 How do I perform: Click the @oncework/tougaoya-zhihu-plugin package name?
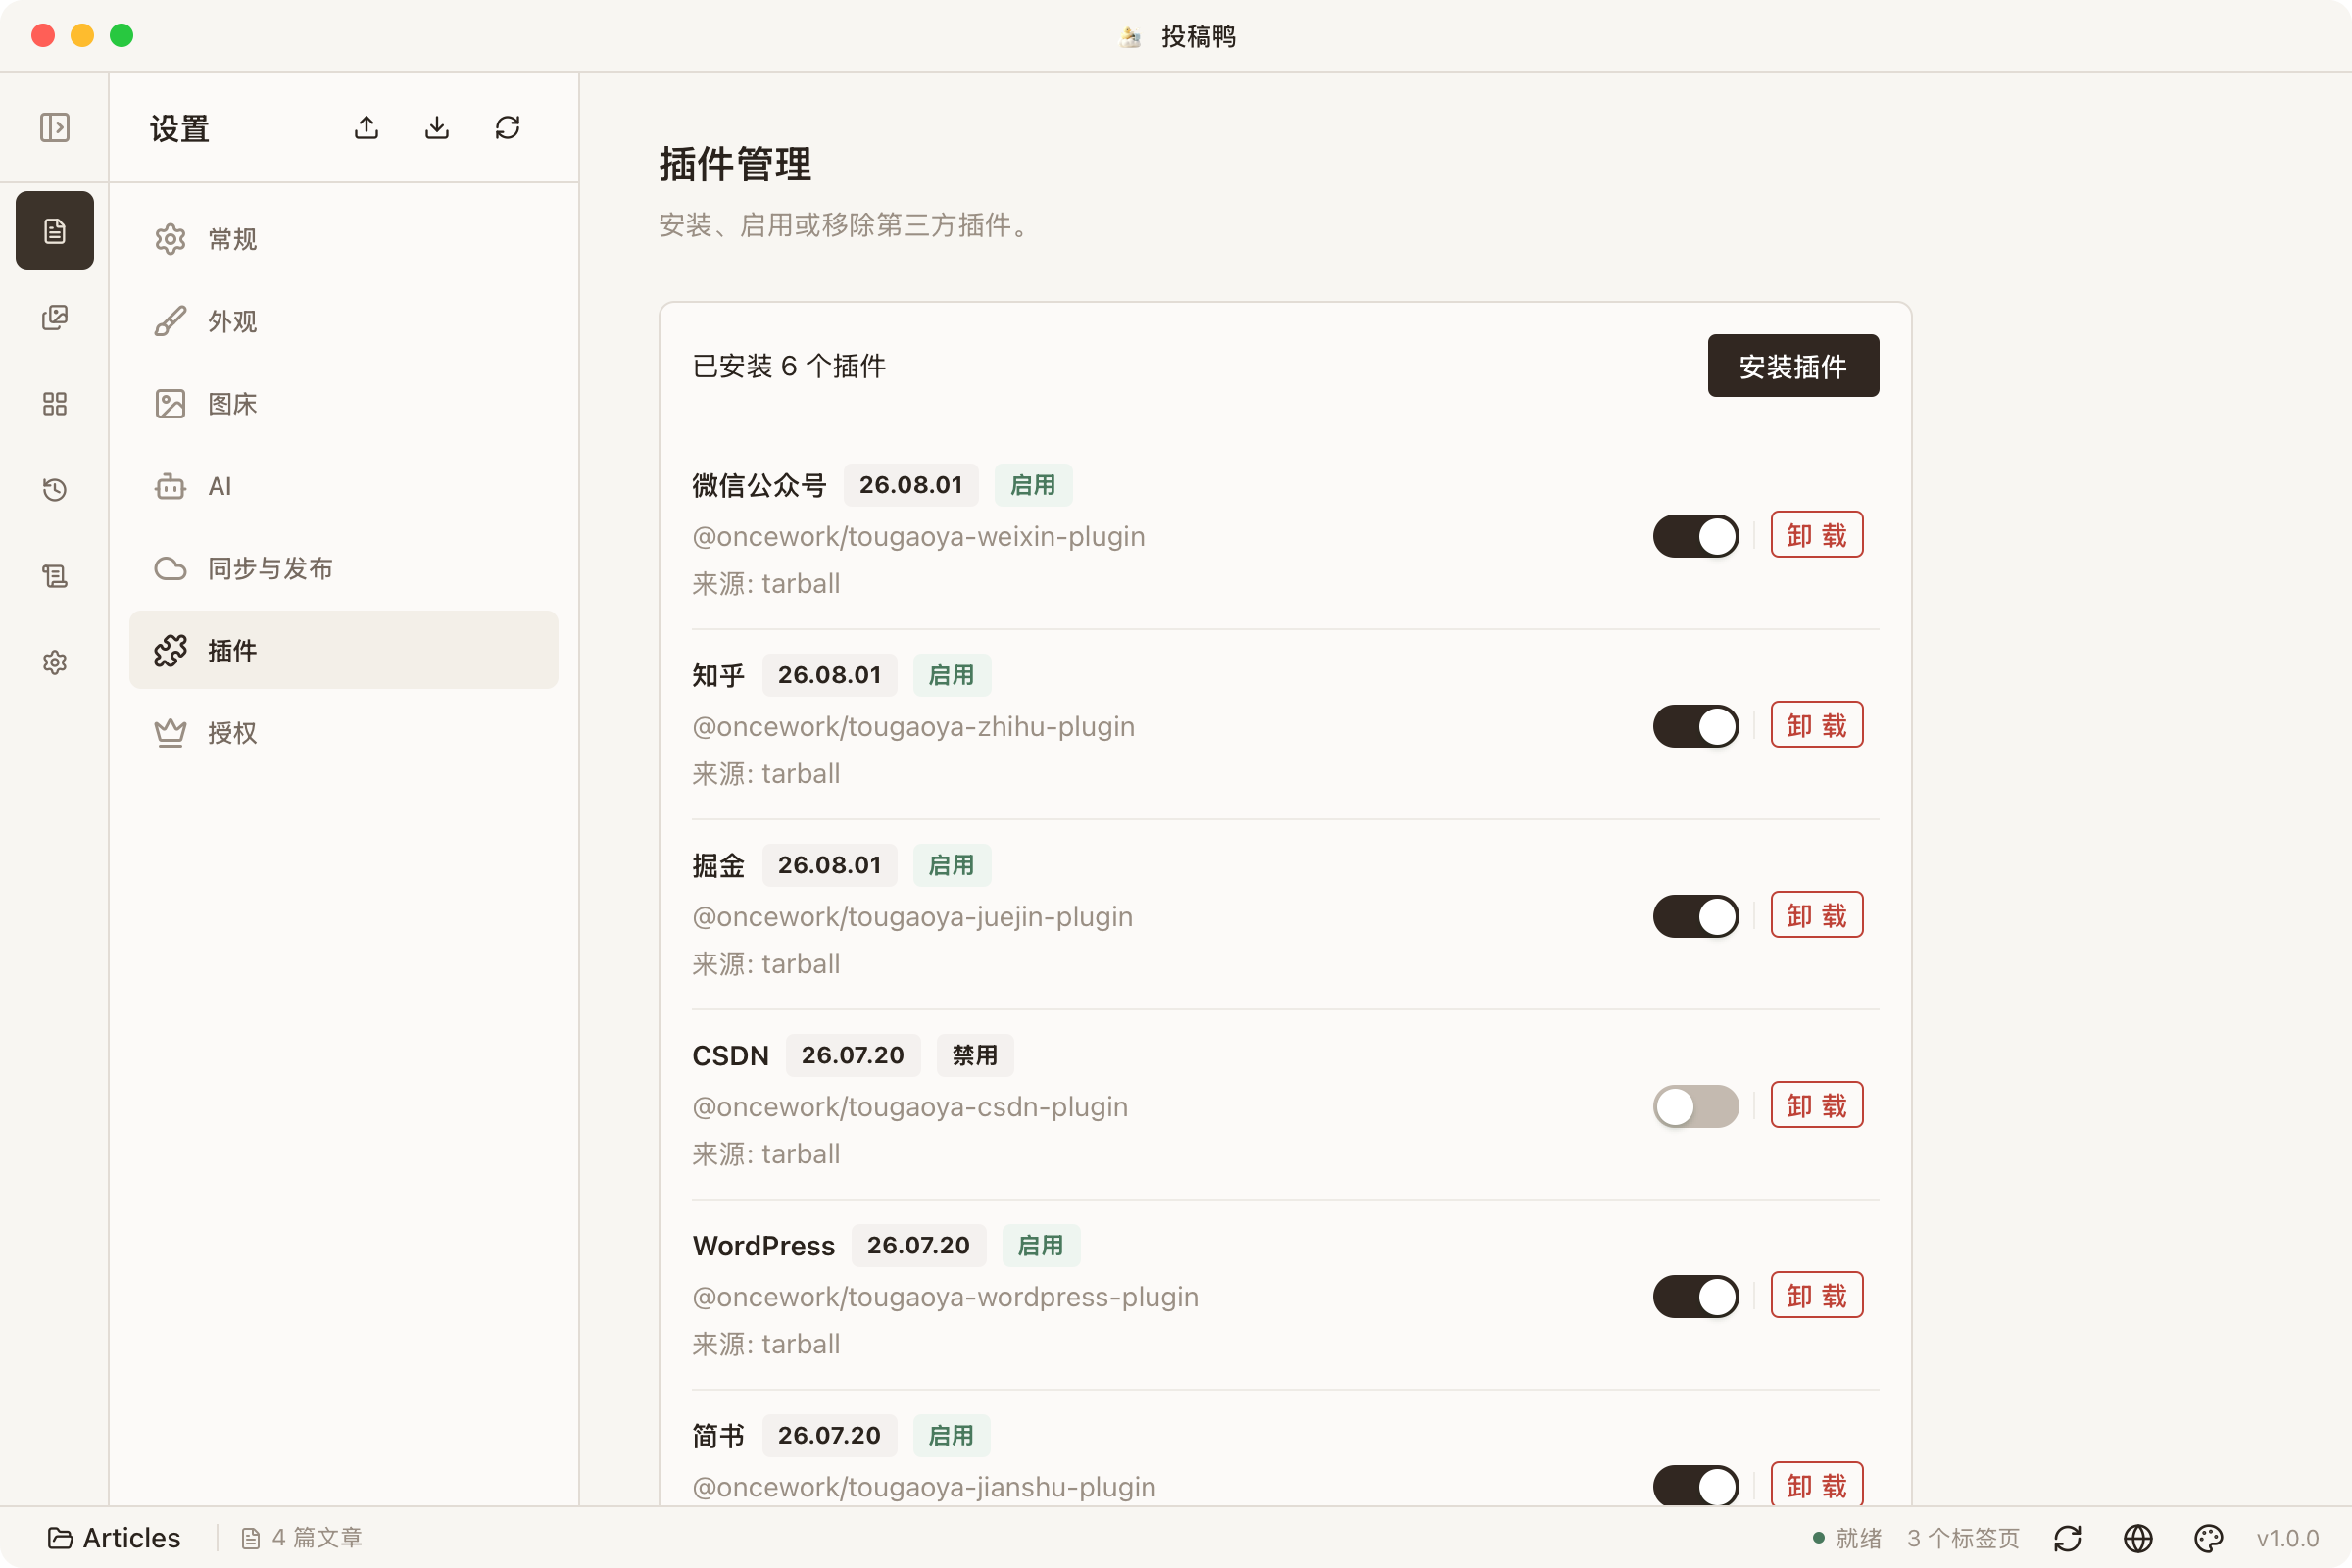click(913, 727)
